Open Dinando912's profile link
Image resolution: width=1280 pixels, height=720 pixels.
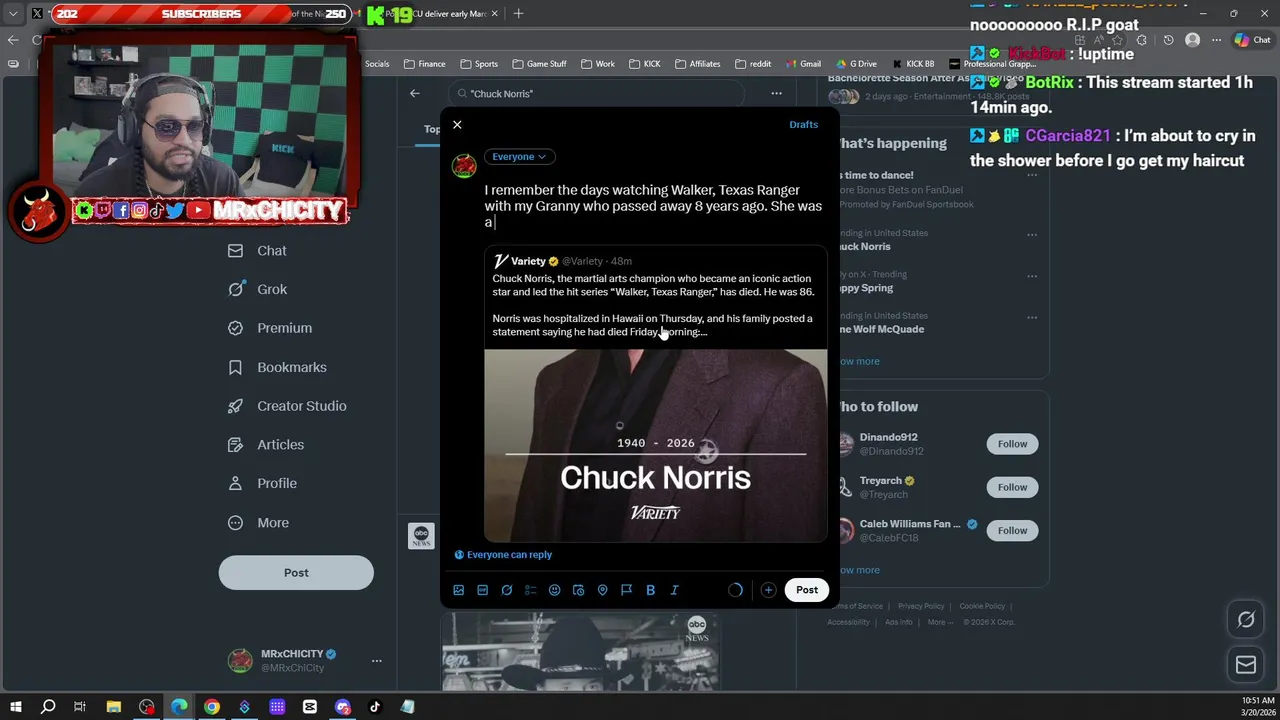(888, 437)
